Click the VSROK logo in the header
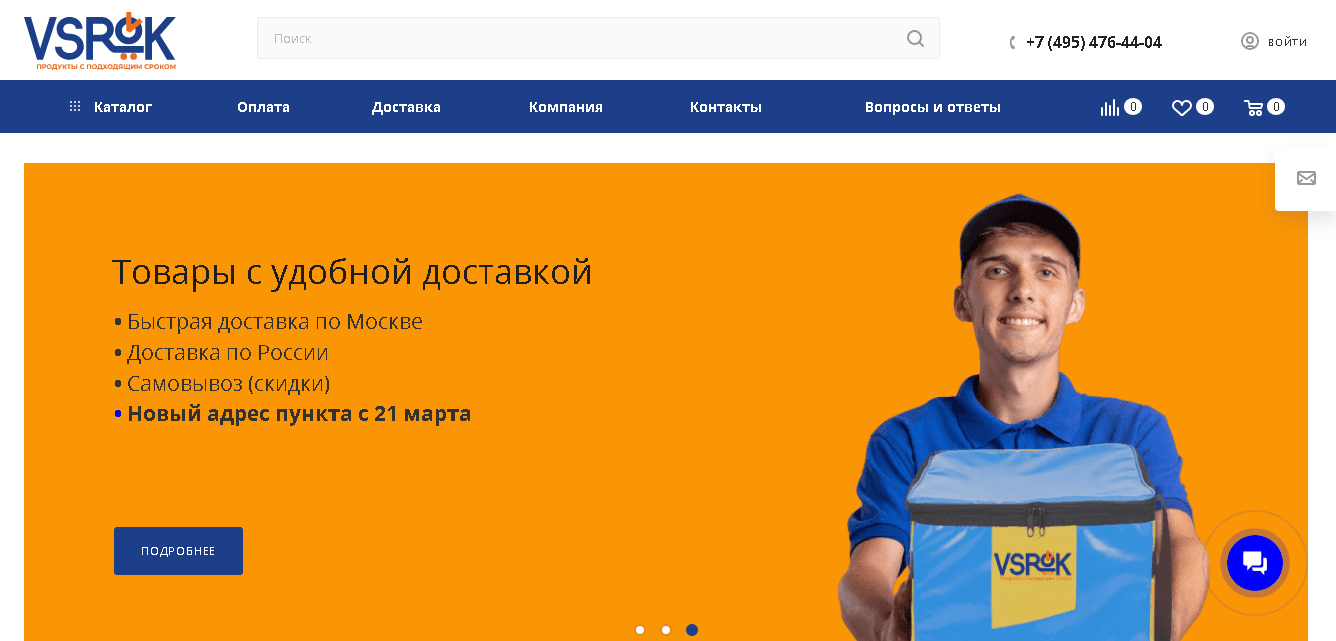1336x641 pixels. point(100,41)
